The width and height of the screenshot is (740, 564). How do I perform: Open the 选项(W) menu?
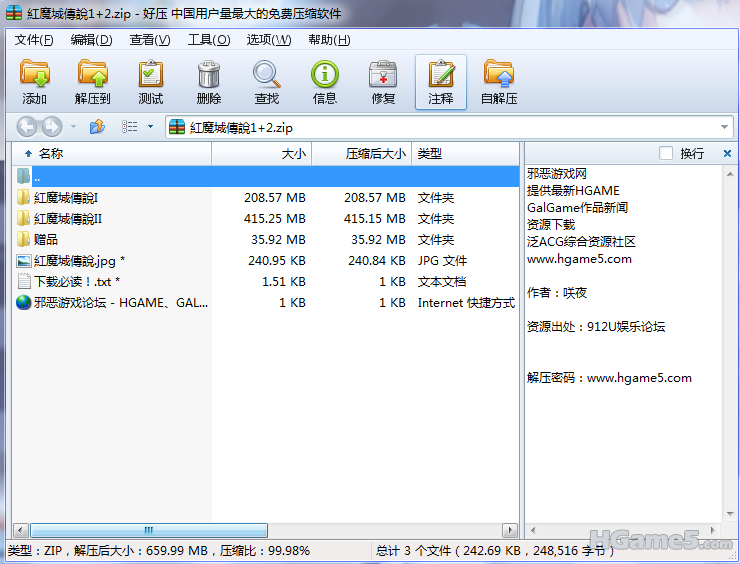269,40
